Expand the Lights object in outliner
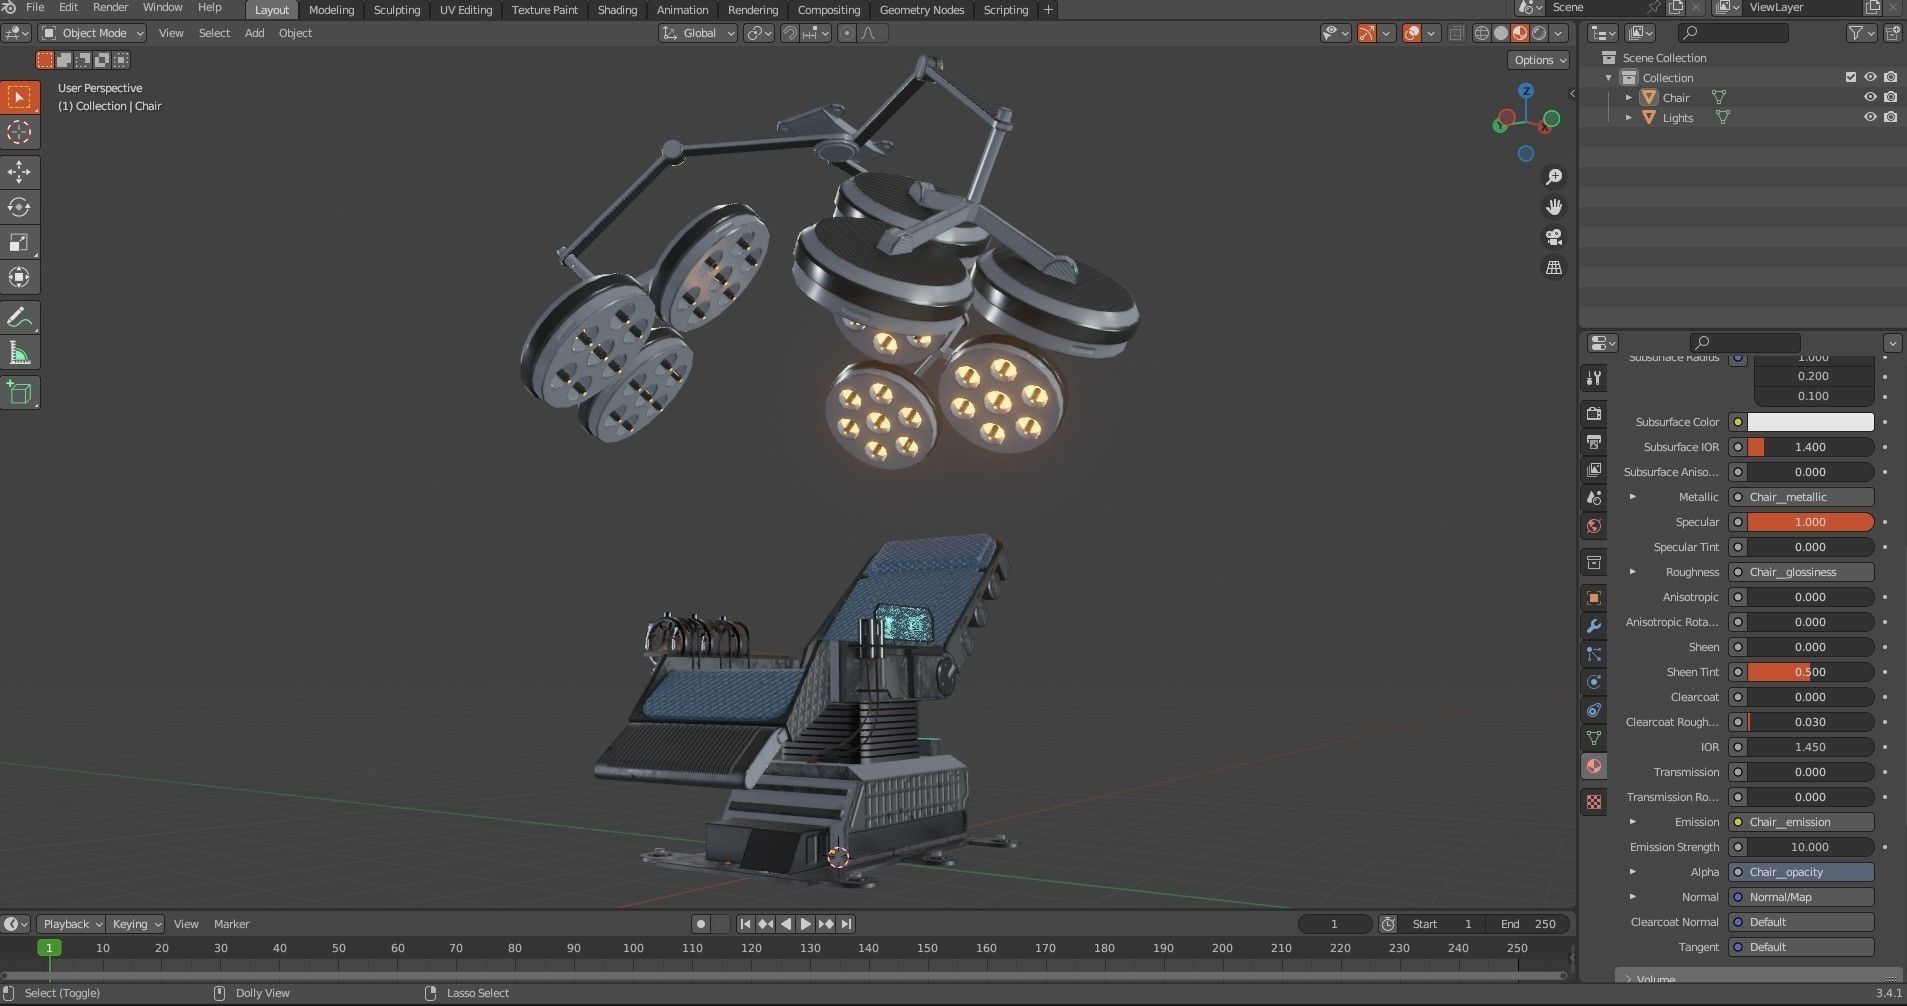1907x1006 pixels. 1629,118
